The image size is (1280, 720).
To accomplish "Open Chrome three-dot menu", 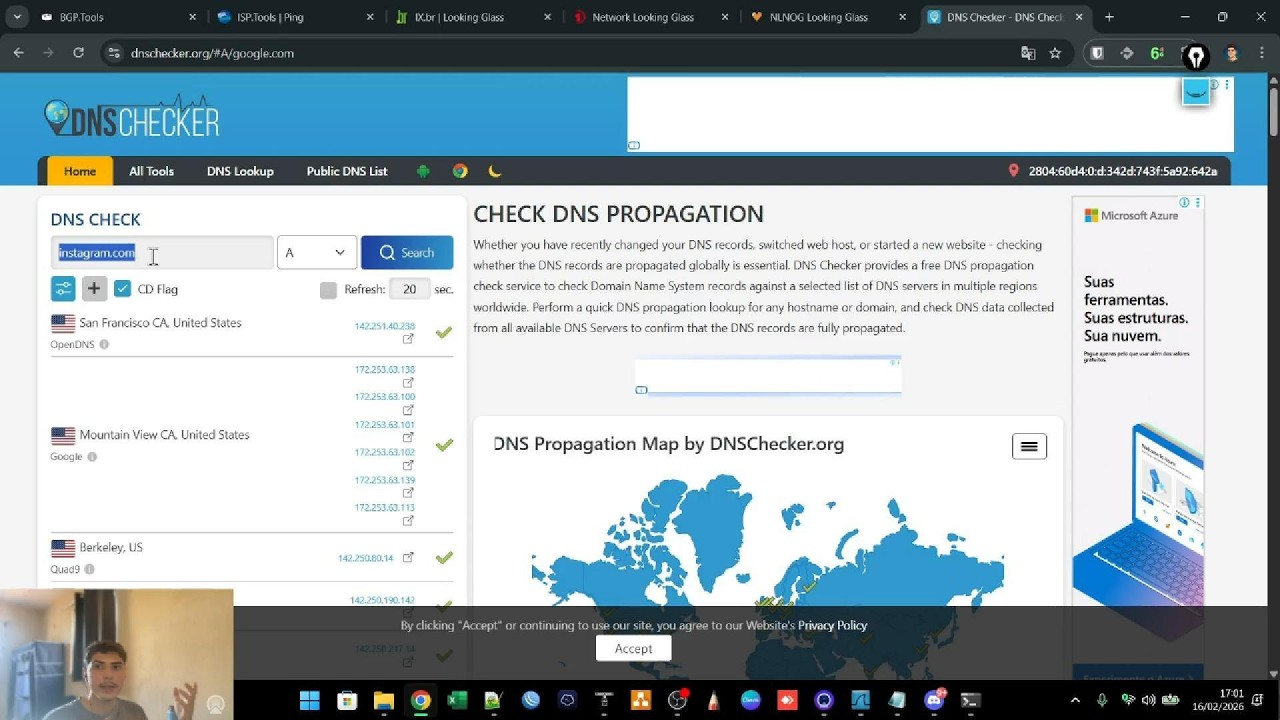I will click(x=1261, y=53).
